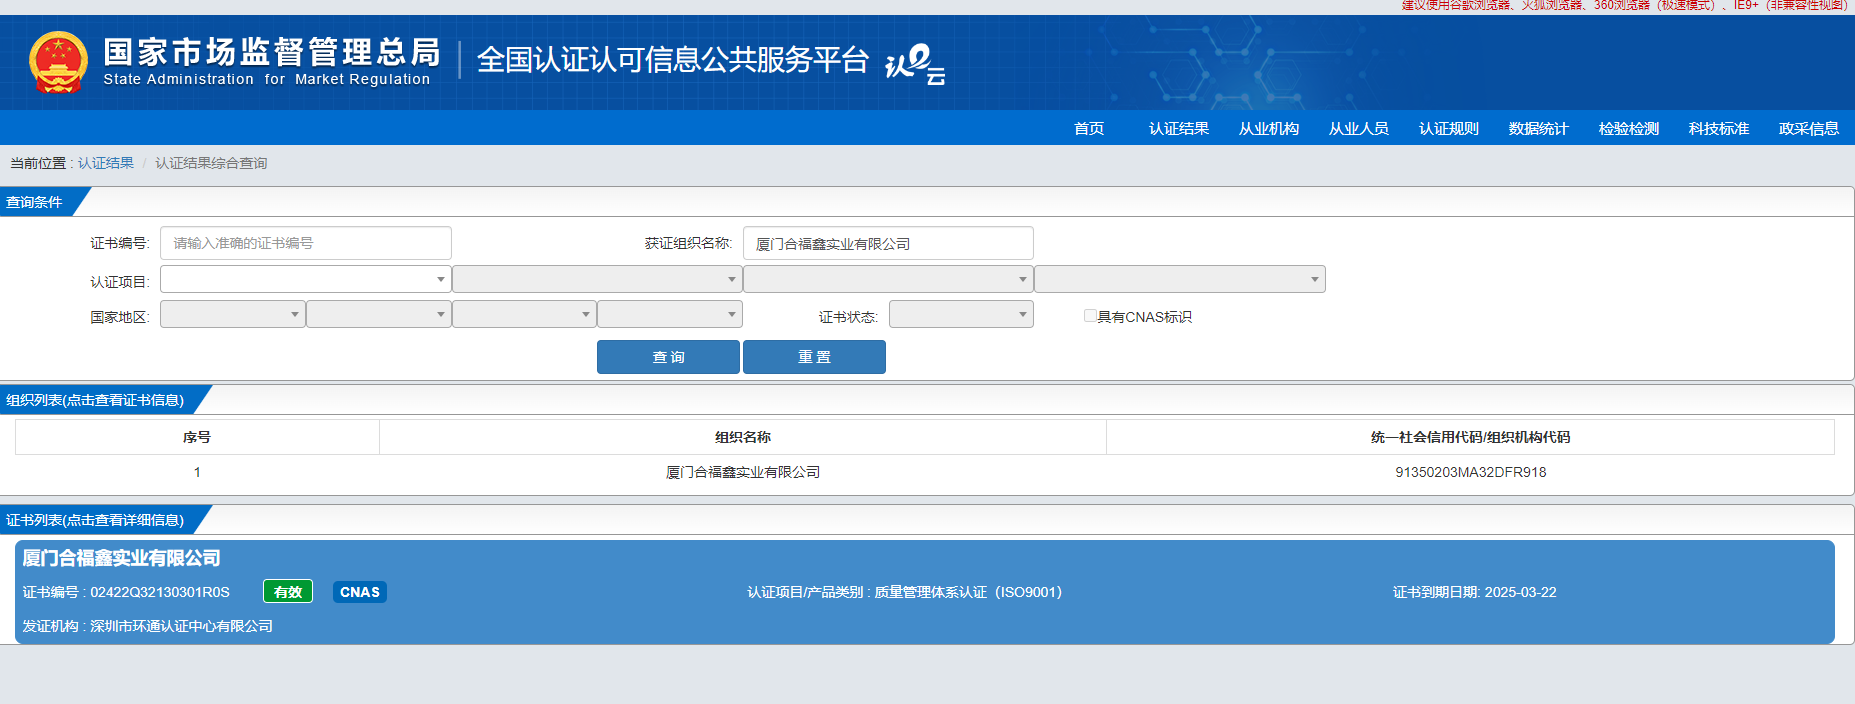Open the fourth 认证项目 dropdown
Image resolution: width=1855 pixels, height=704 pixels.
[1180, 279]
